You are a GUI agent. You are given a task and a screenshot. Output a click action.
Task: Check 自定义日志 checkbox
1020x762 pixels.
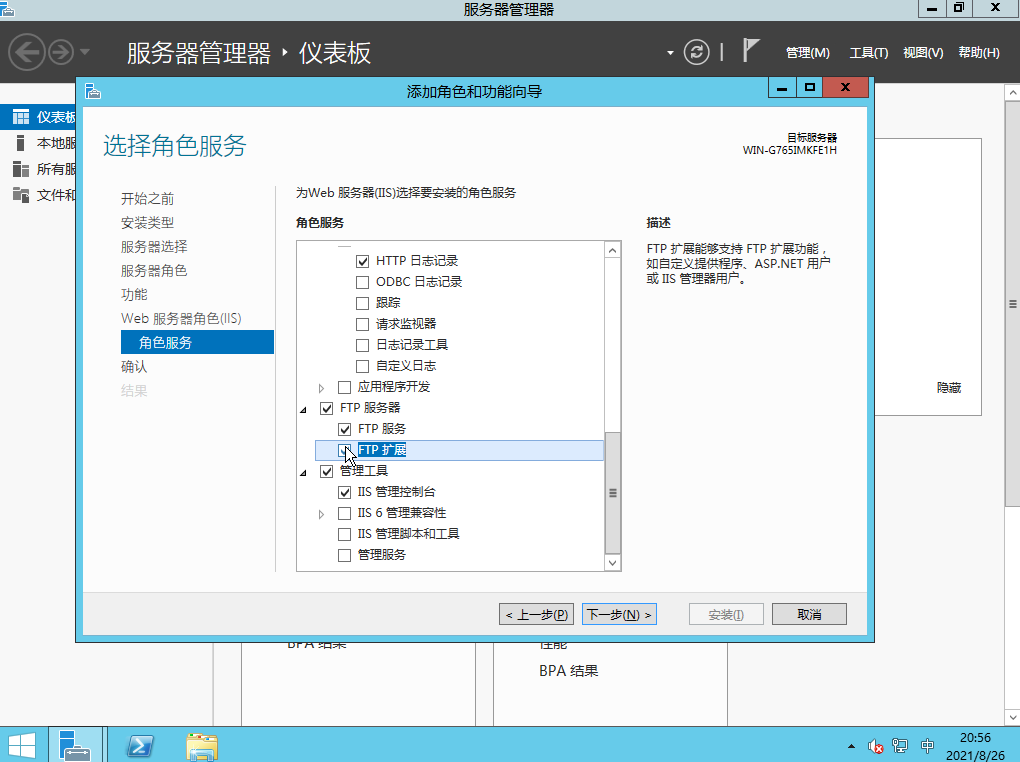pyautogui.click(x=362, y=366)
